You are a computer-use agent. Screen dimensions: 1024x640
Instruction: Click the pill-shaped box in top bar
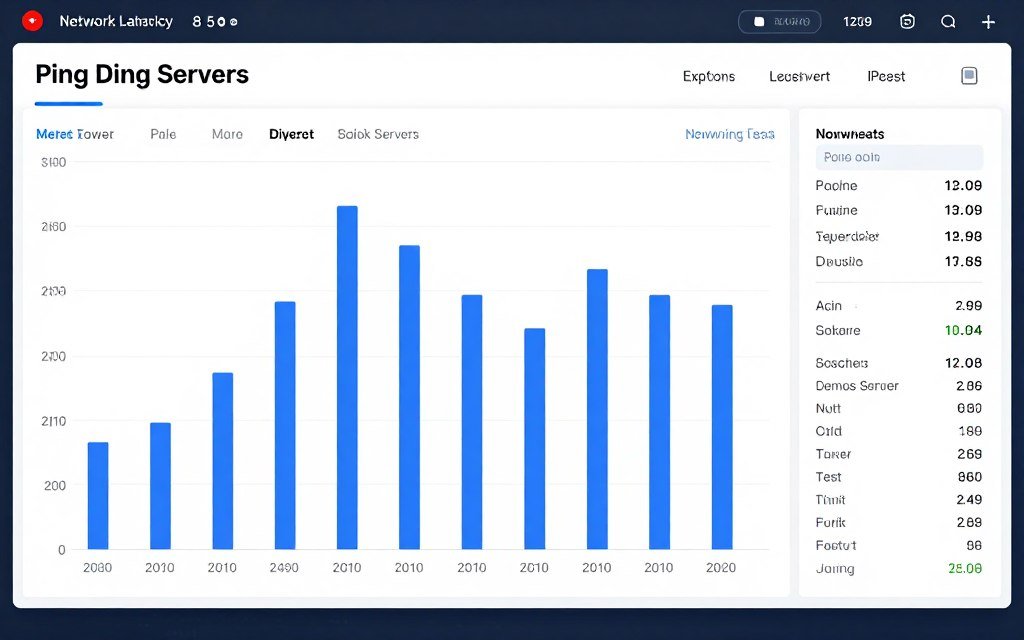(779, 21)
